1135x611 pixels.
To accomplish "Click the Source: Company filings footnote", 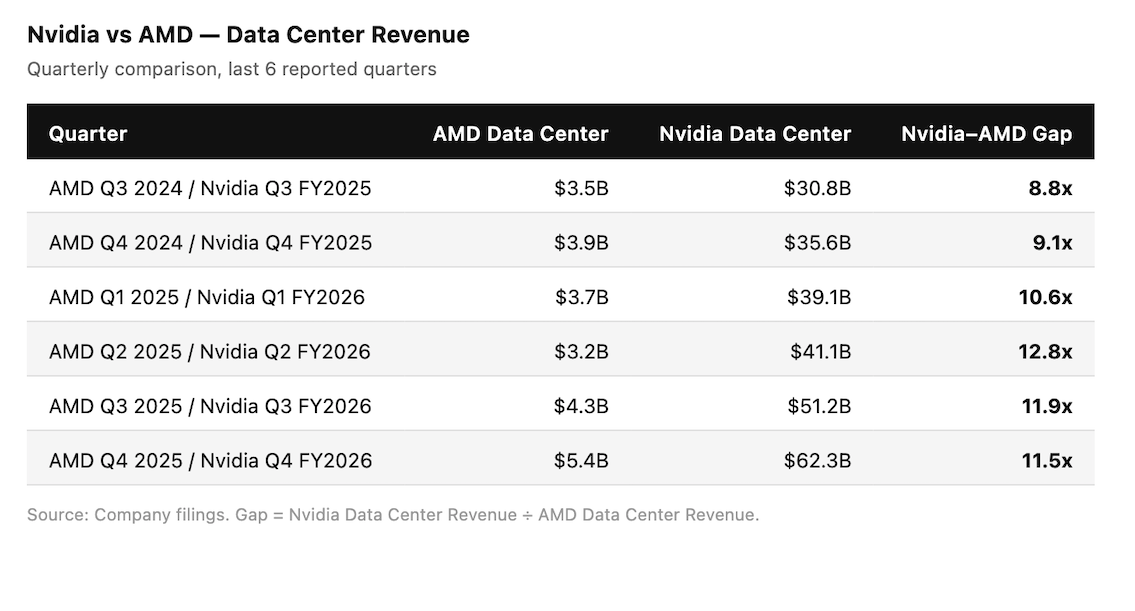I will click(393, 516).
